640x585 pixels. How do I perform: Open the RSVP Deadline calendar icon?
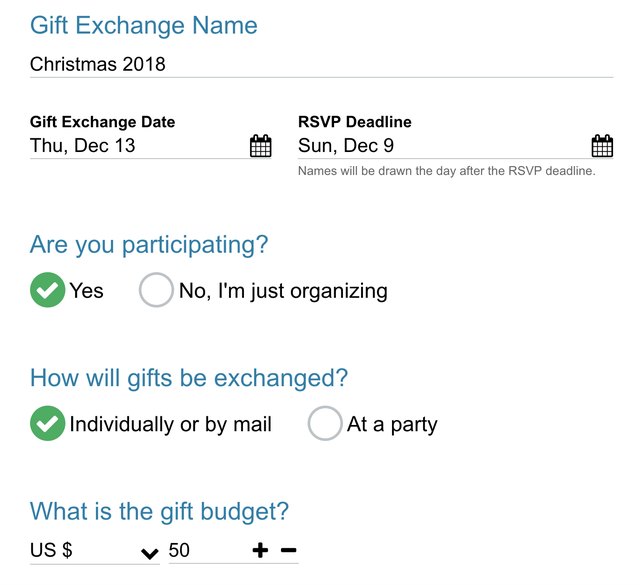[x=602, y=146]
